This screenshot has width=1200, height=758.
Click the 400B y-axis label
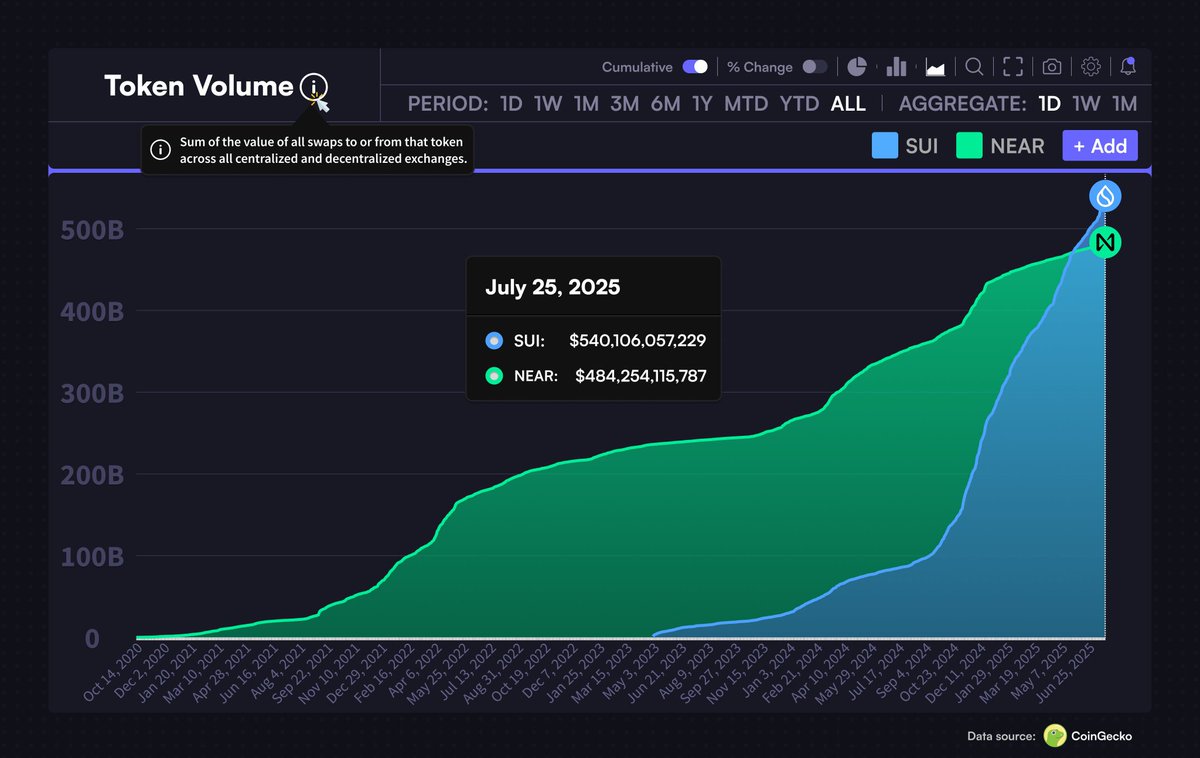91,312
